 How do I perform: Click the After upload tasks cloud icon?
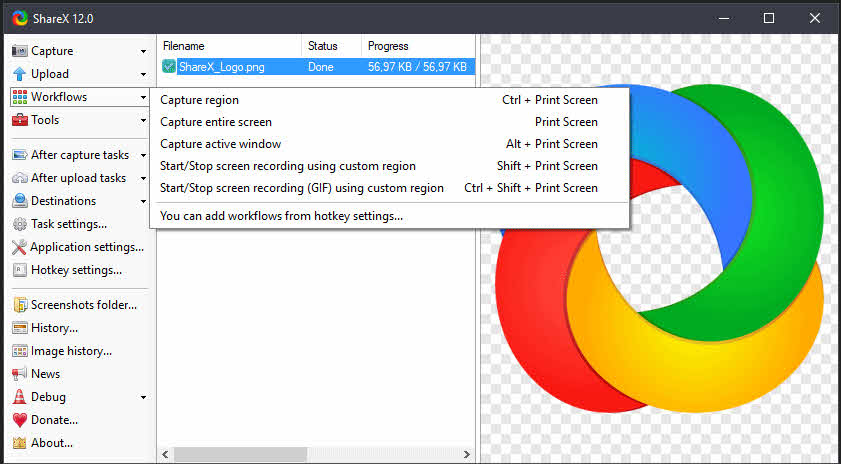pyautogui.click(x=19, y=178)
